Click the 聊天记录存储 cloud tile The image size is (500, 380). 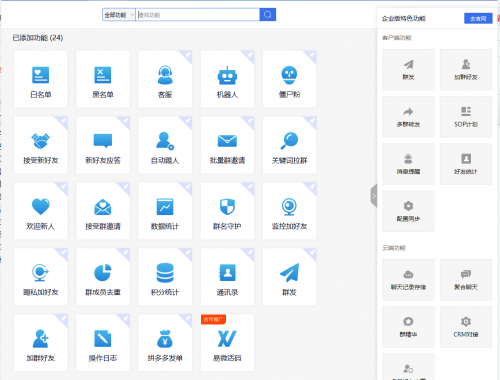coord(408,280)
